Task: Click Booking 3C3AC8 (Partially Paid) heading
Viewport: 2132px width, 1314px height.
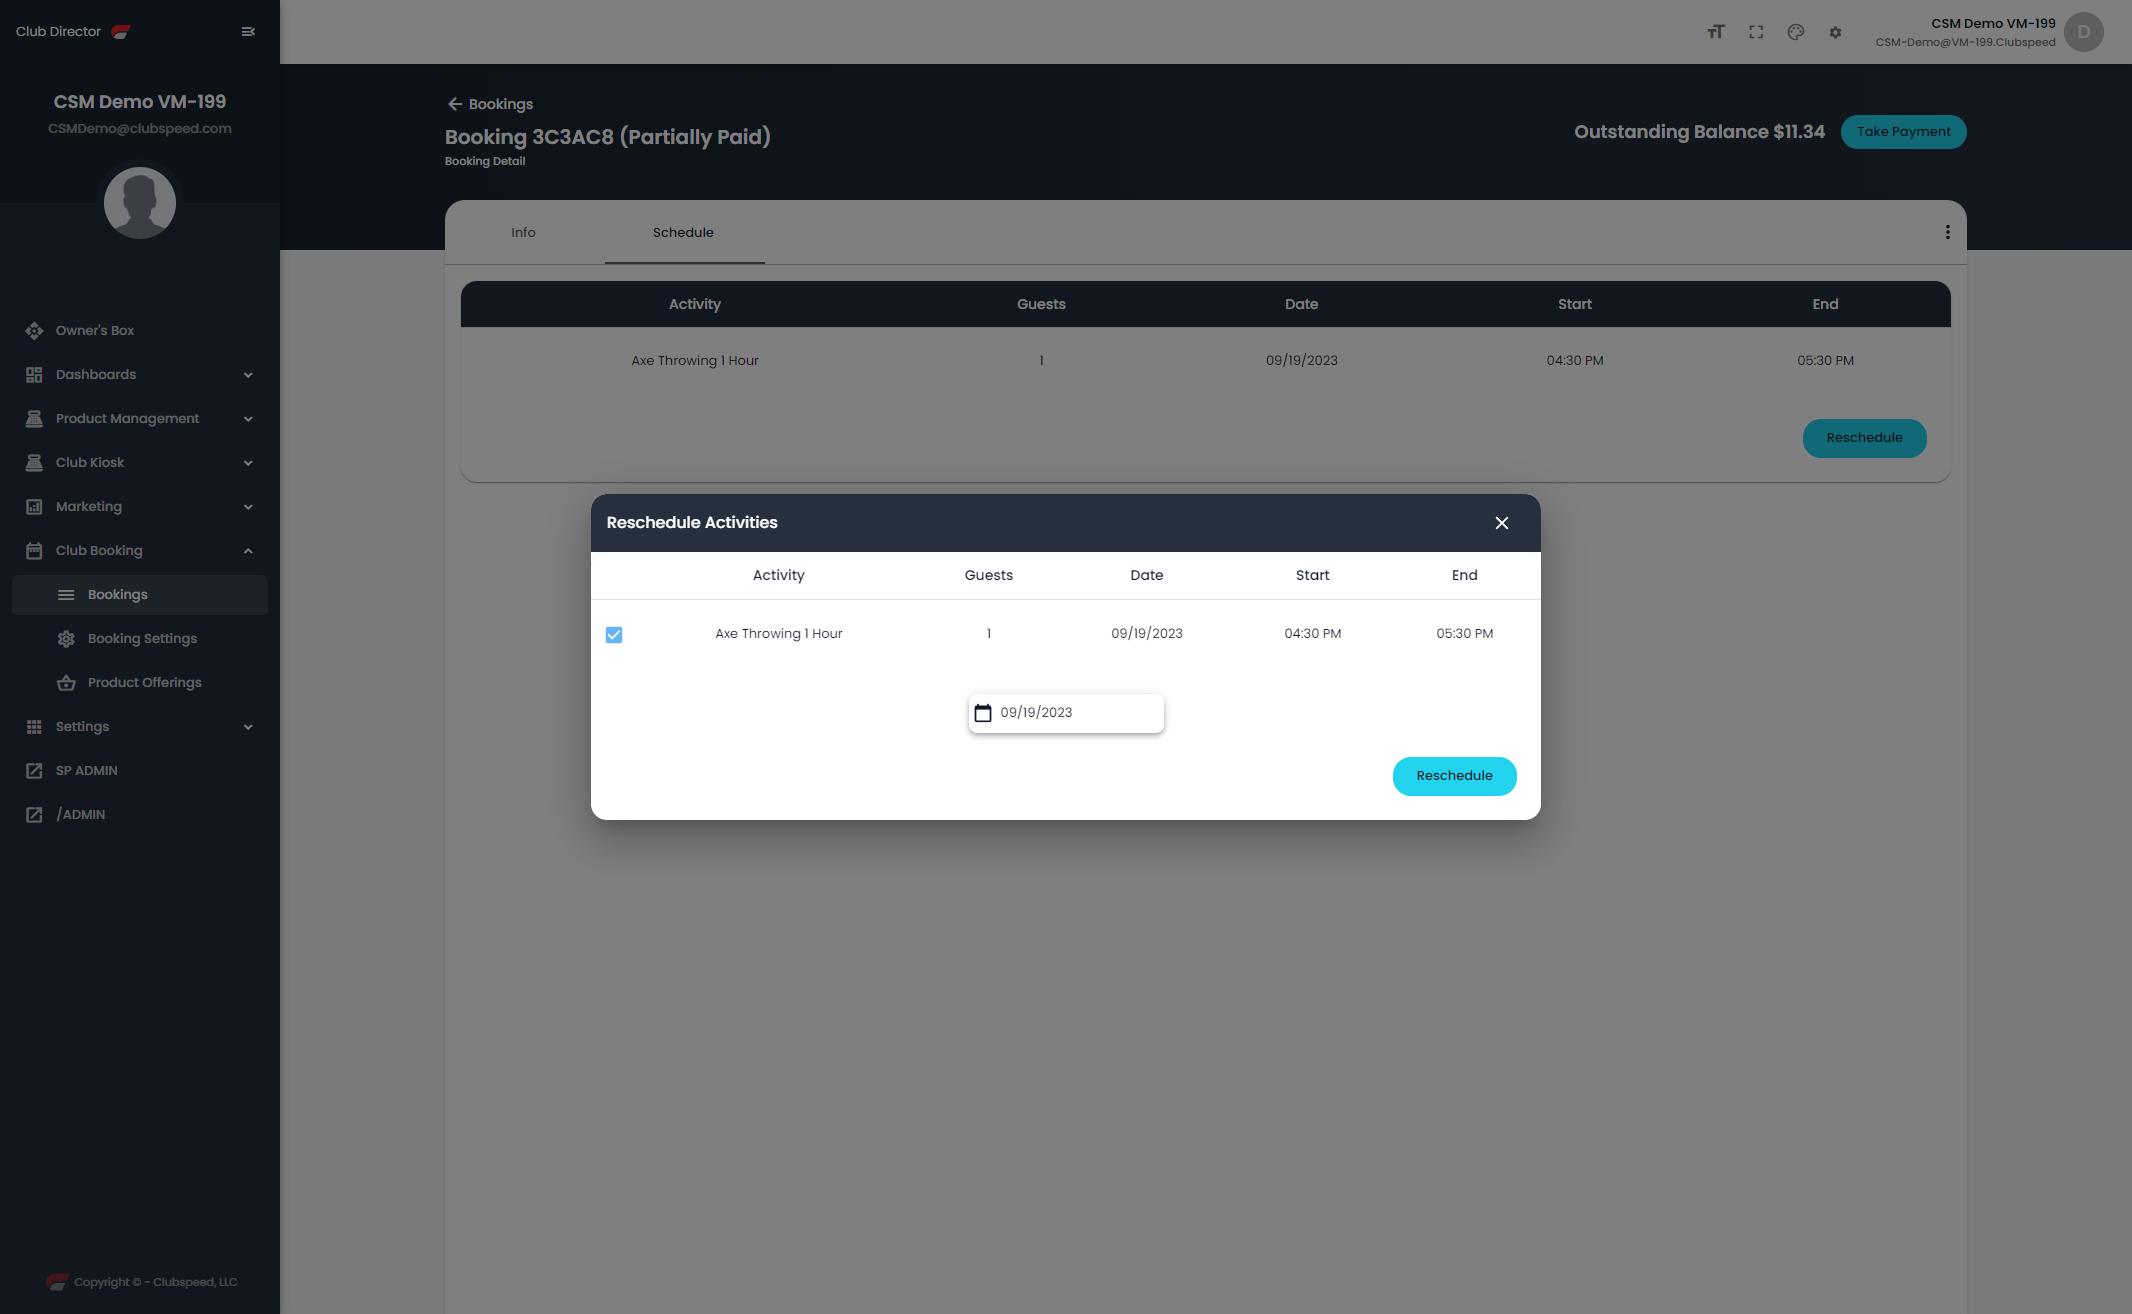Action: tap(608, 137)
